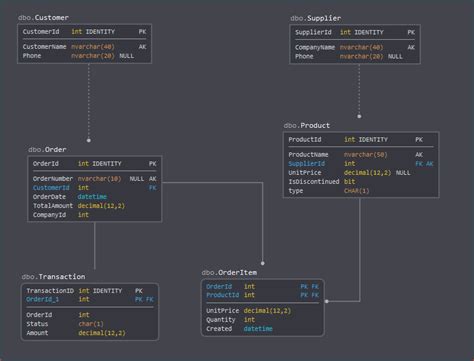Click relationship endpoint dot above dbo.OrderItem
474x361 pixels.
263,263
